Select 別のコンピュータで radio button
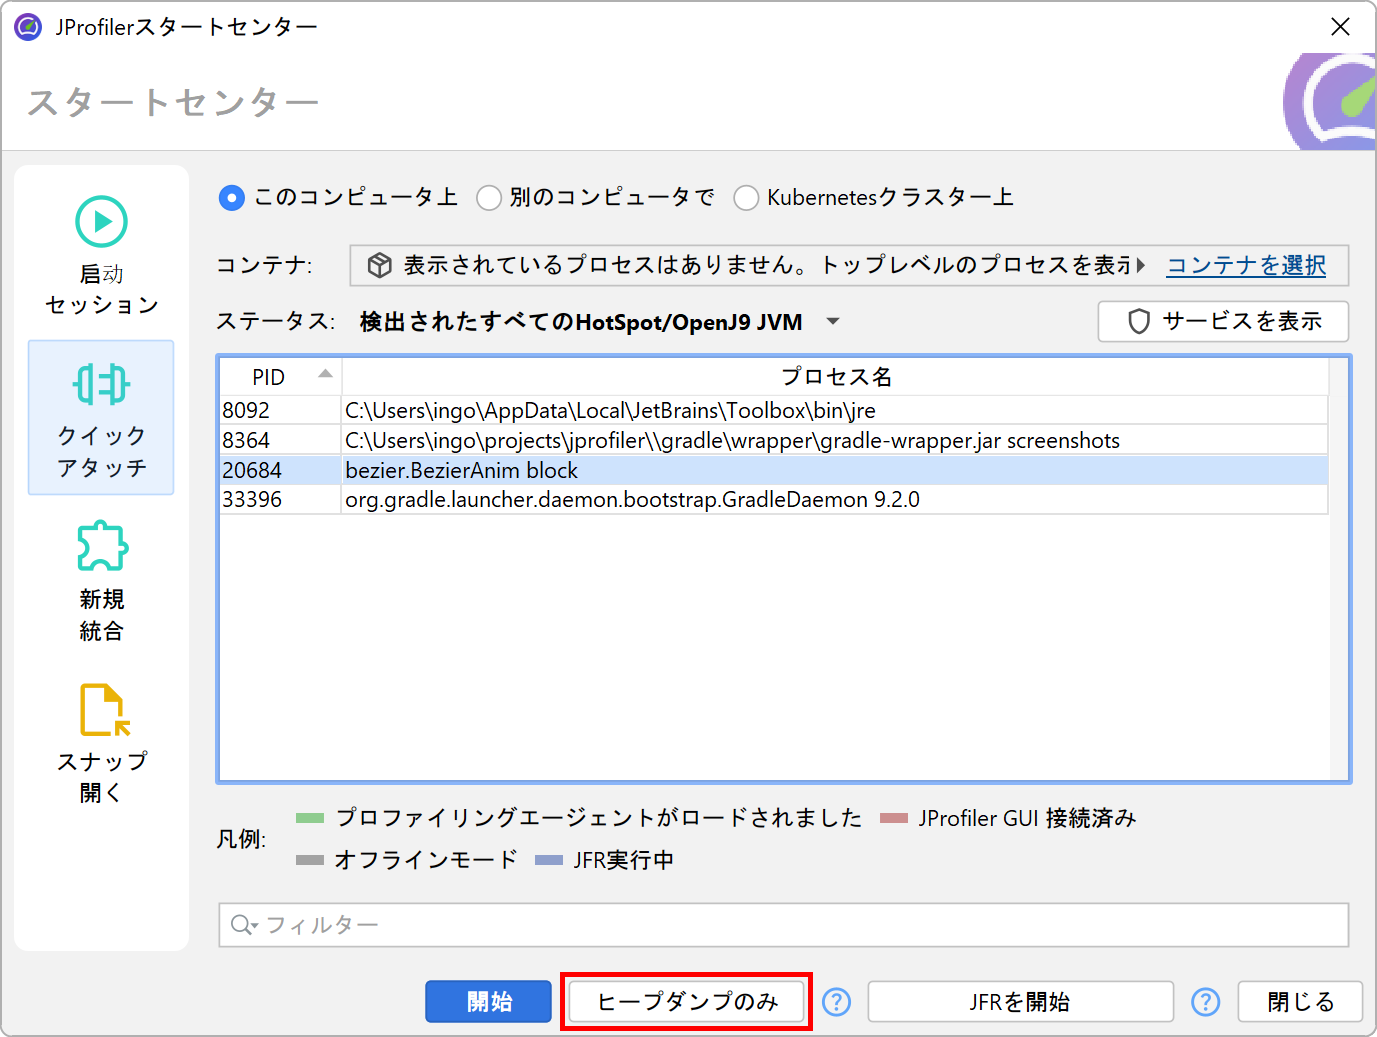This screenshot has height=1037, width=1377. tap(489, 198)
